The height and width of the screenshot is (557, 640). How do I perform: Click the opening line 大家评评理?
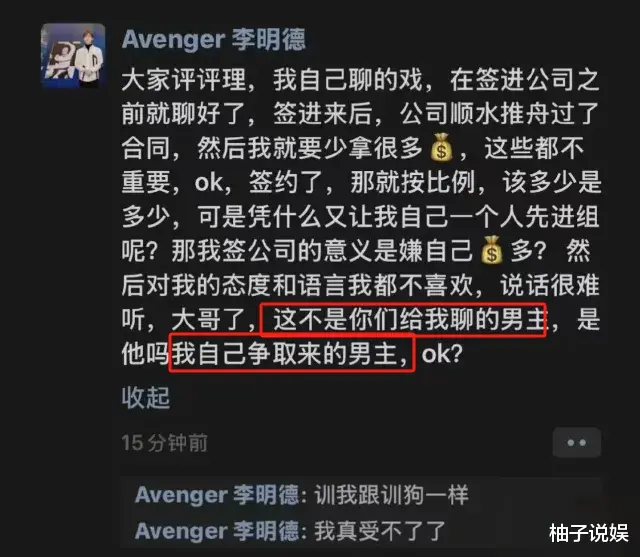click(184, 80)
